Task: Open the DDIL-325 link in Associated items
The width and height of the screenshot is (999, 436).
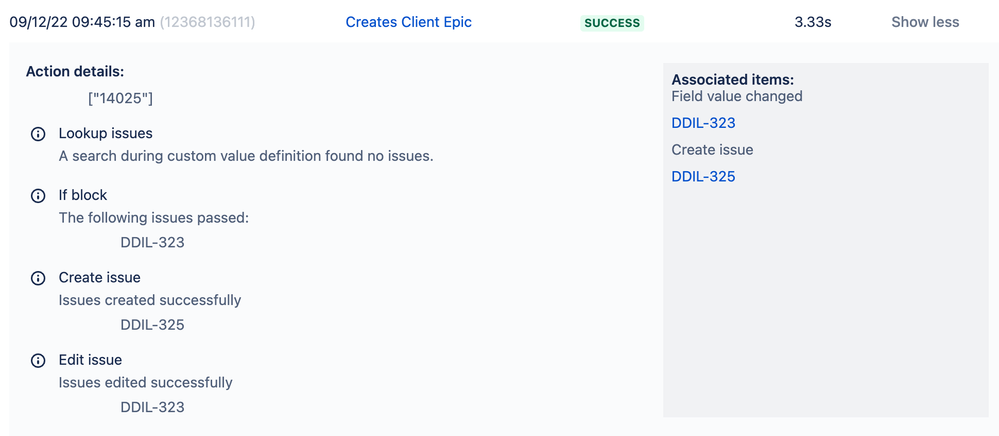Action: pyautogui.click(x=703, y=177)
